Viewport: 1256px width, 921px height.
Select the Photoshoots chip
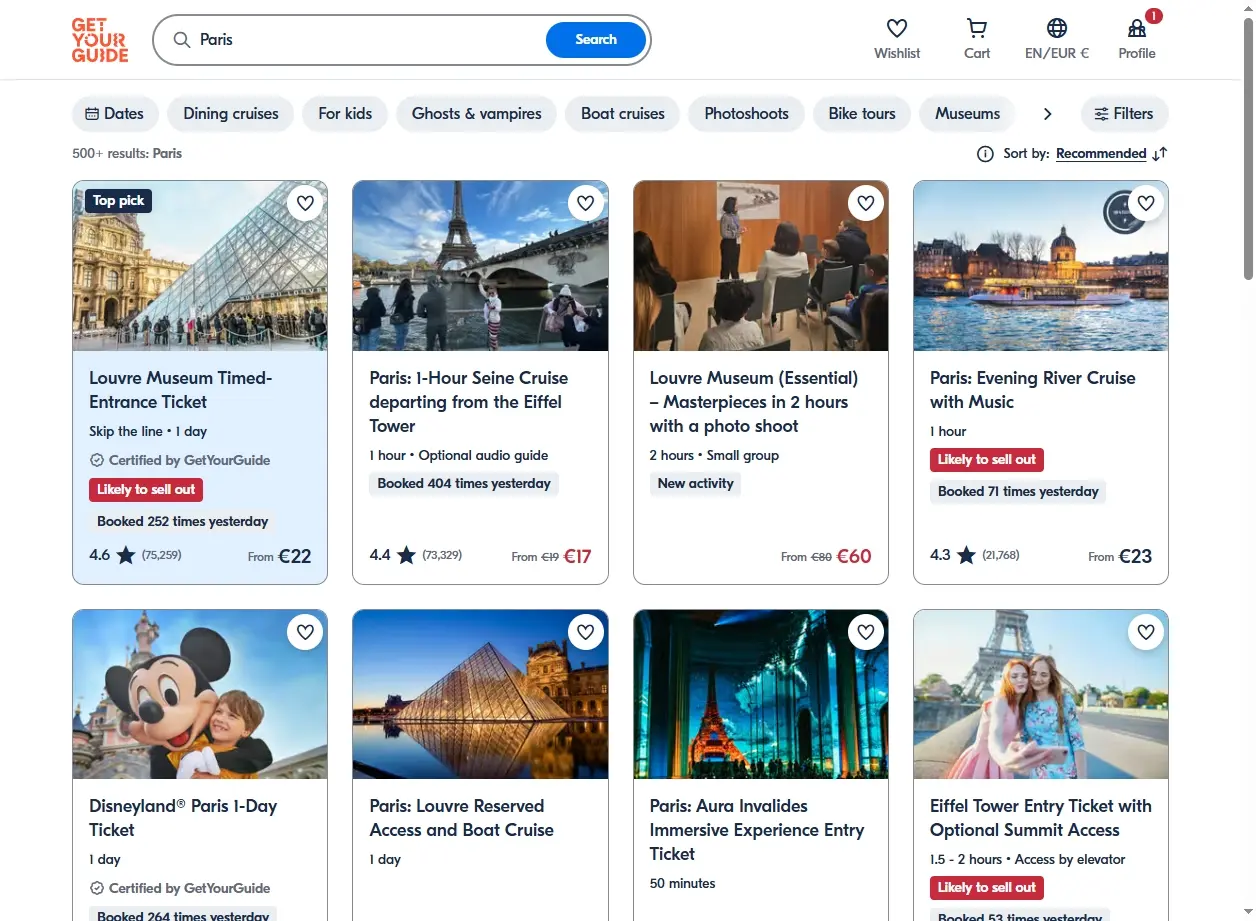pyautogui.click(x=747, y=114)
